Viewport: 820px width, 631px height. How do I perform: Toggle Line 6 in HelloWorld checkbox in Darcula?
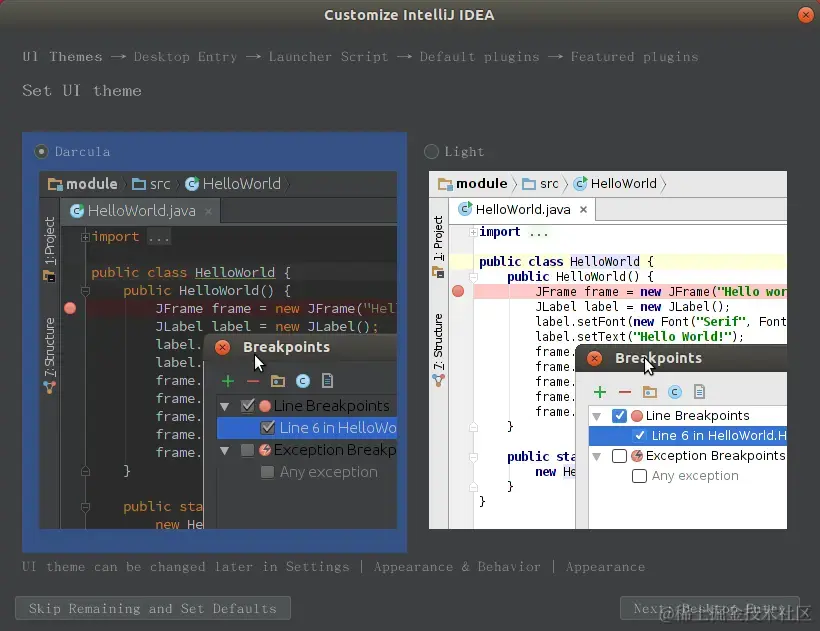(x=267, y=428)
